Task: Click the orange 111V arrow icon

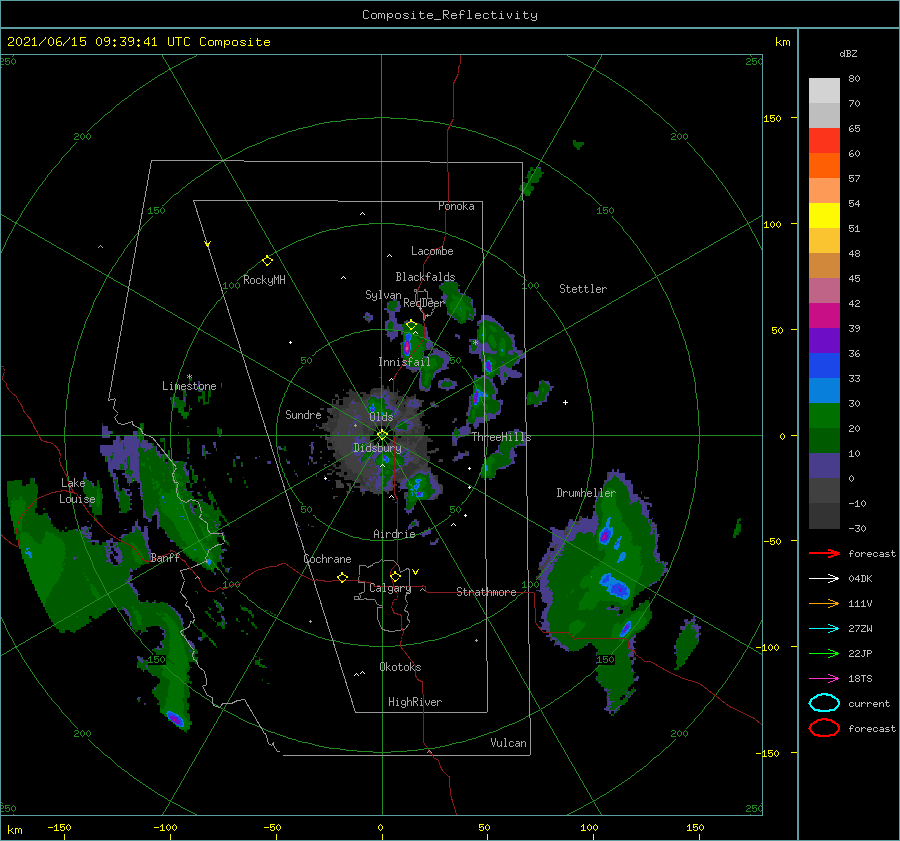Action: pos(824,603)
